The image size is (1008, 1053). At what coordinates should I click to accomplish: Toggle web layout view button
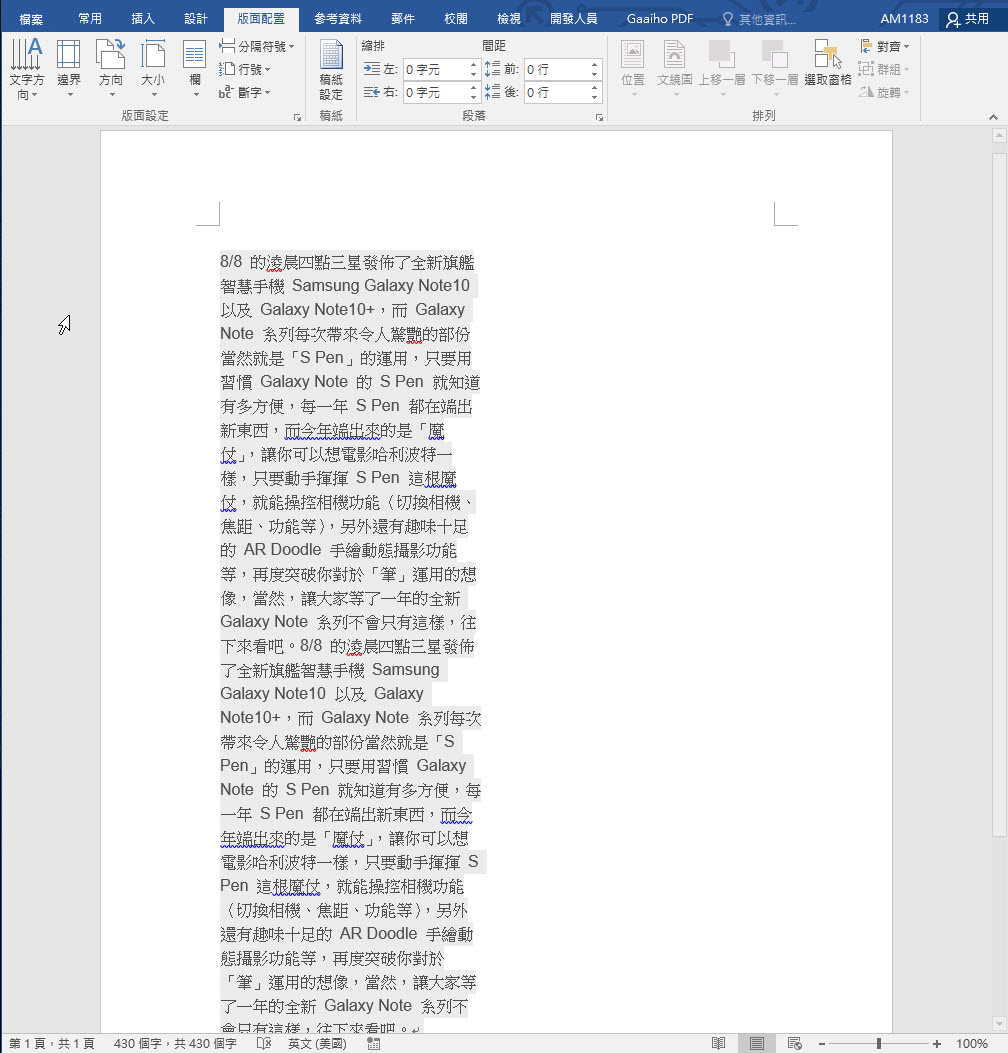pos(795,1043)
